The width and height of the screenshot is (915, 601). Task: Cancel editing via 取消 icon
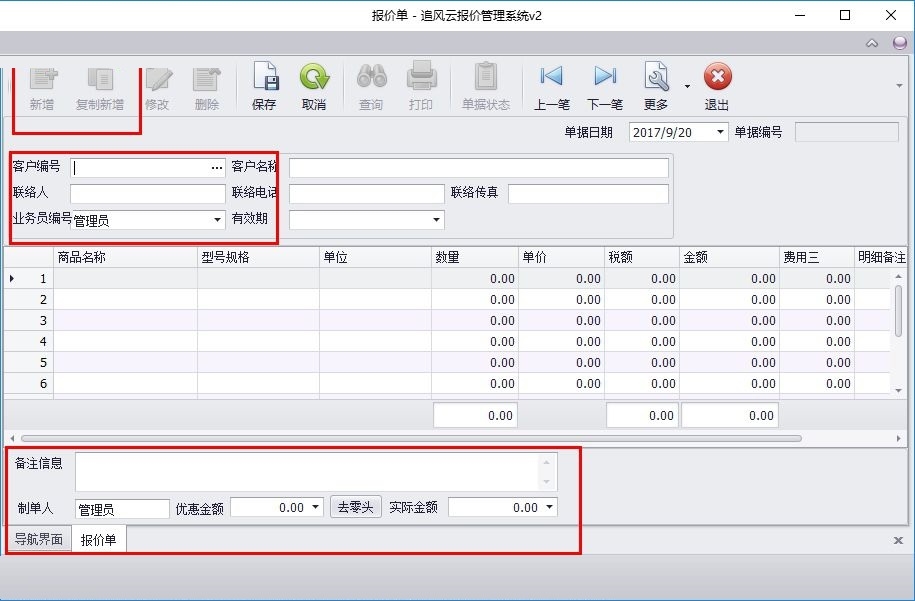314,77
